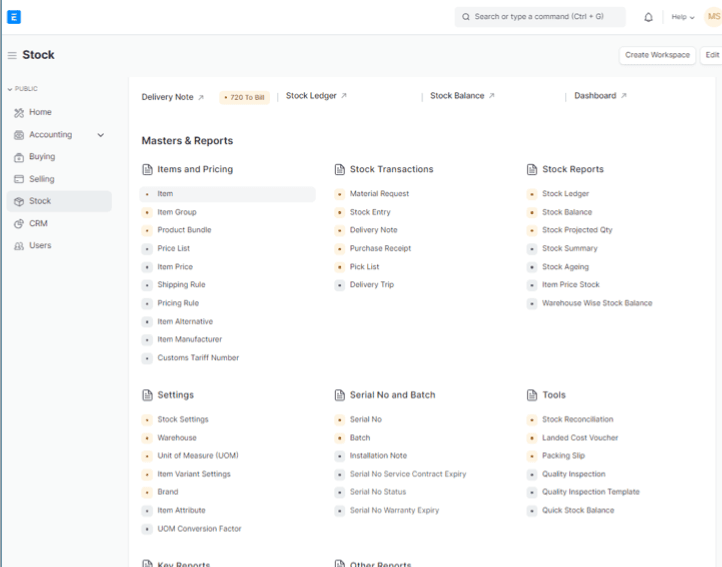Click Serial No and Batch document icon
The width and height of the screenshot is (722, 567).
tap(340, 395)
